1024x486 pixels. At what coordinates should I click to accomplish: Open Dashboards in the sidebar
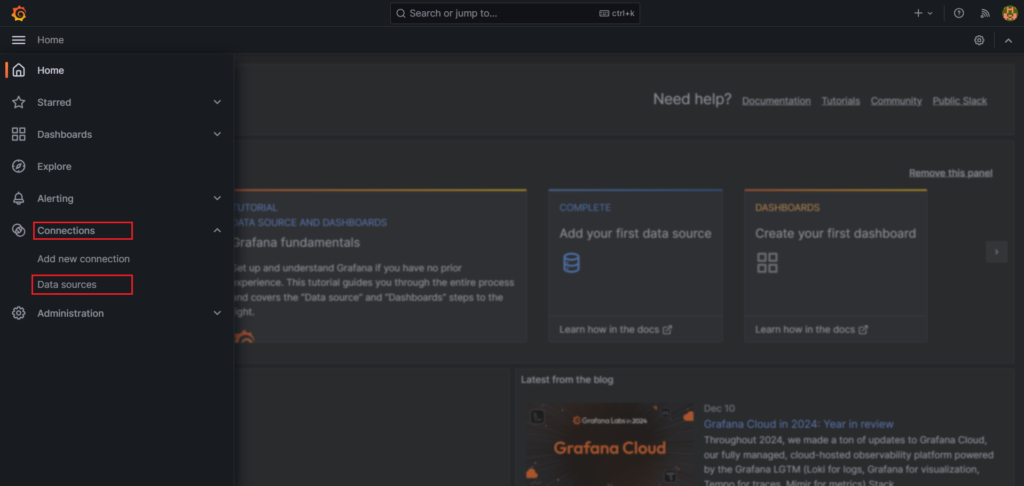[x=65, y=134]
